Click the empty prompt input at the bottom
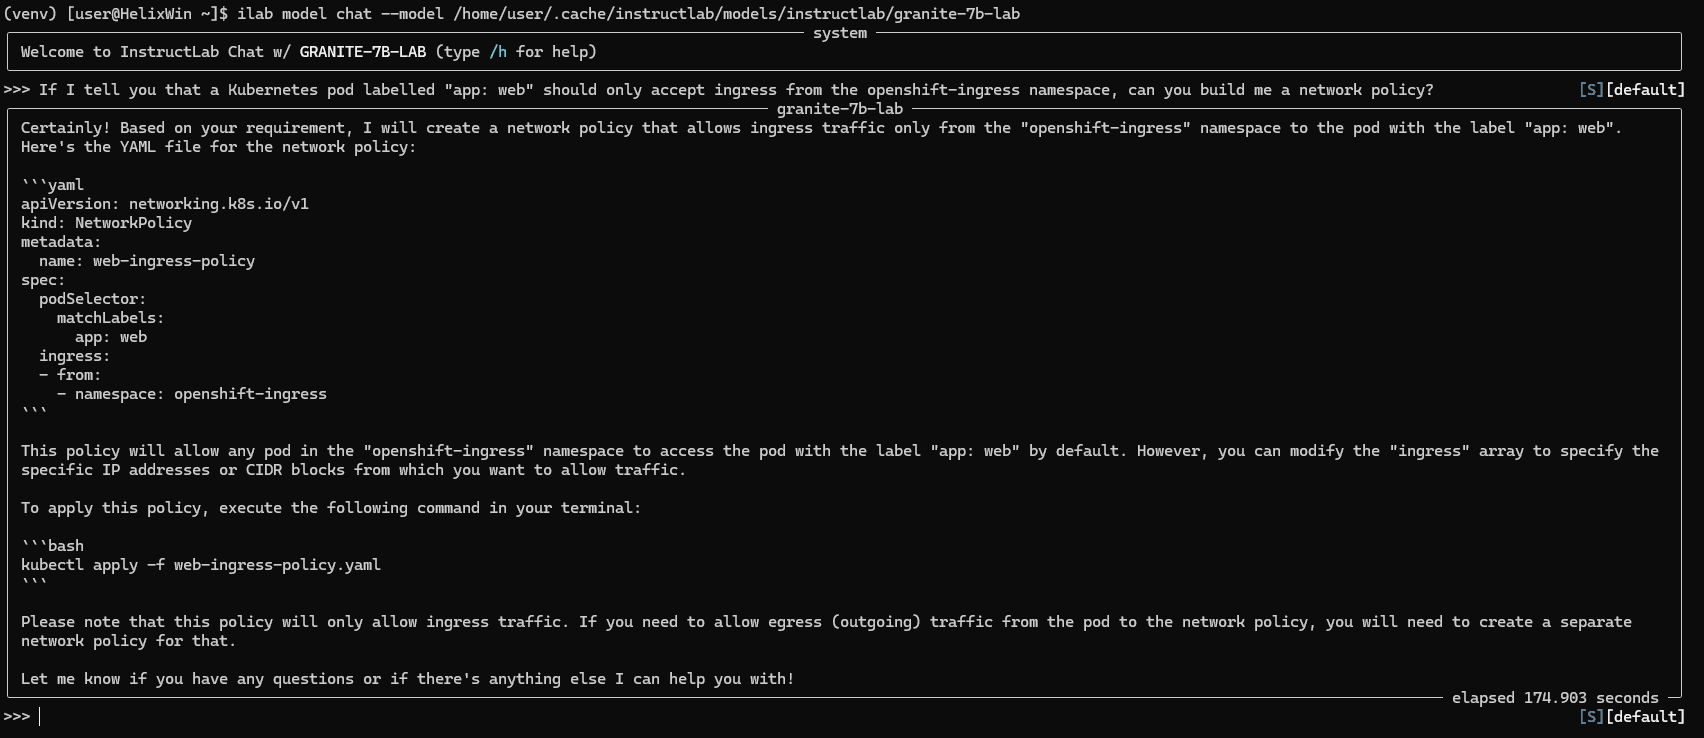Viewport: 1704px width, 738px height. (800, 717)
